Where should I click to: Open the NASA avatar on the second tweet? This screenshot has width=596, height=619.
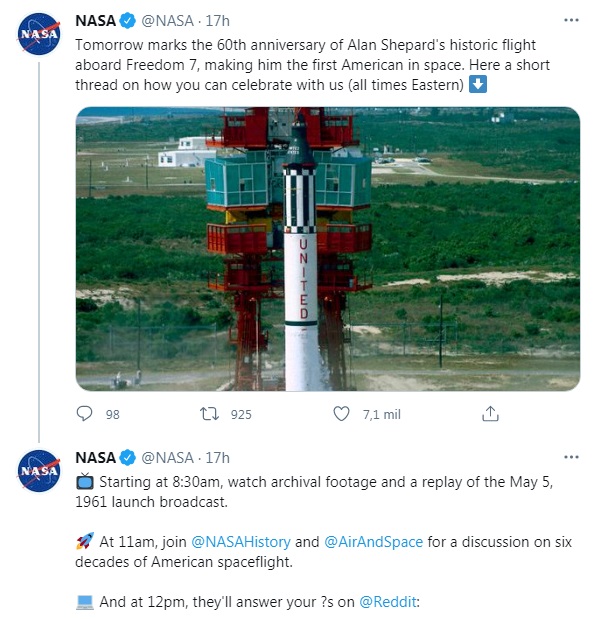coord(39,471)
